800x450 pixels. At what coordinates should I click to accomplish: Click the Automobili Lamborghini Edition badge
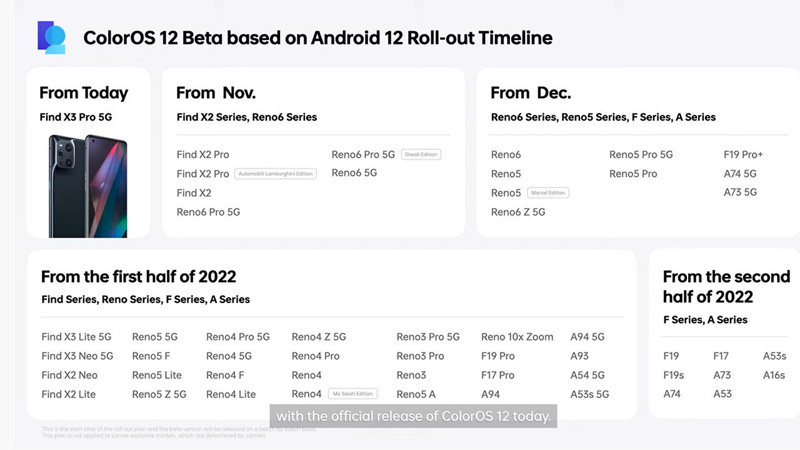(276, 173)
